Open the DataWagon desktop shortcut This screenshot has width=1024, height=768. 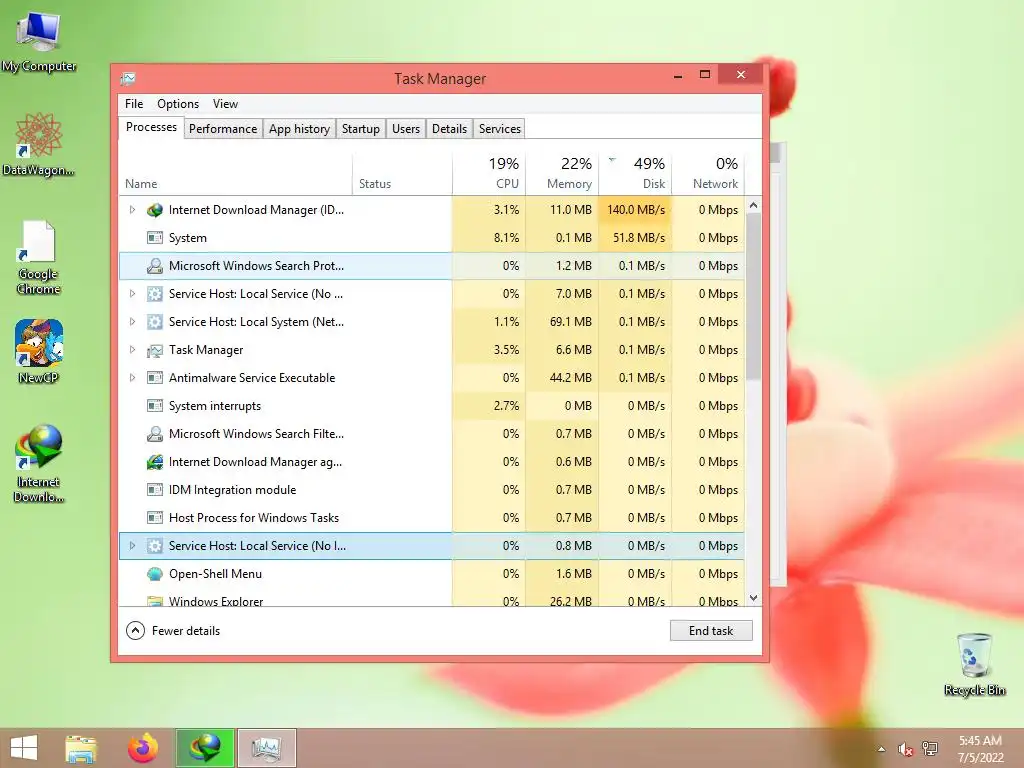[x=39, y=144]
